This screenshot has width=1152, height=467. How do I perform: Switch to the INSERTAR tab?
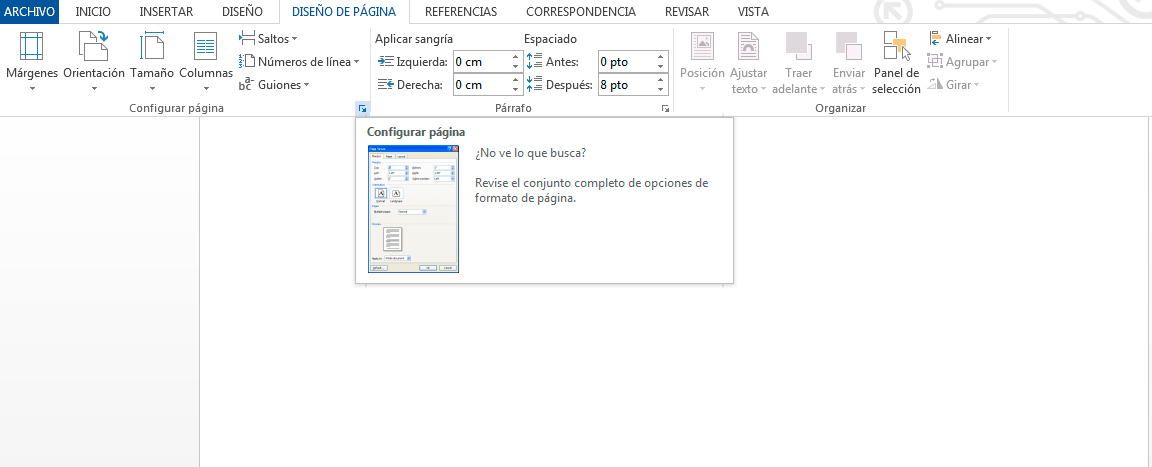166,12
